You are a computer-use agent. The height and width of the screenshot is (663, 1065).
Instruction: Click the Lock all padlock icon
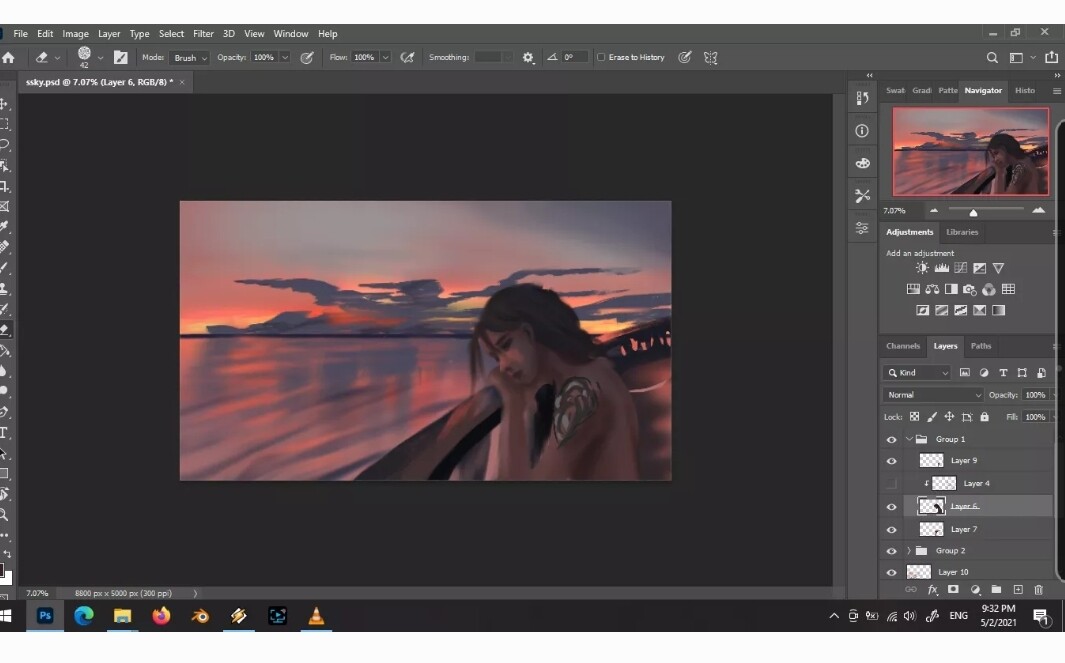pyautogui.click(x=984, y=417)
